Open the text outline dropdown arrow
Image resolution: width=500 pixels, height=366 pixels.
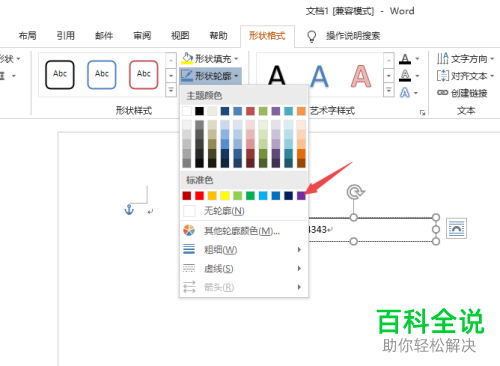point(417,76)
